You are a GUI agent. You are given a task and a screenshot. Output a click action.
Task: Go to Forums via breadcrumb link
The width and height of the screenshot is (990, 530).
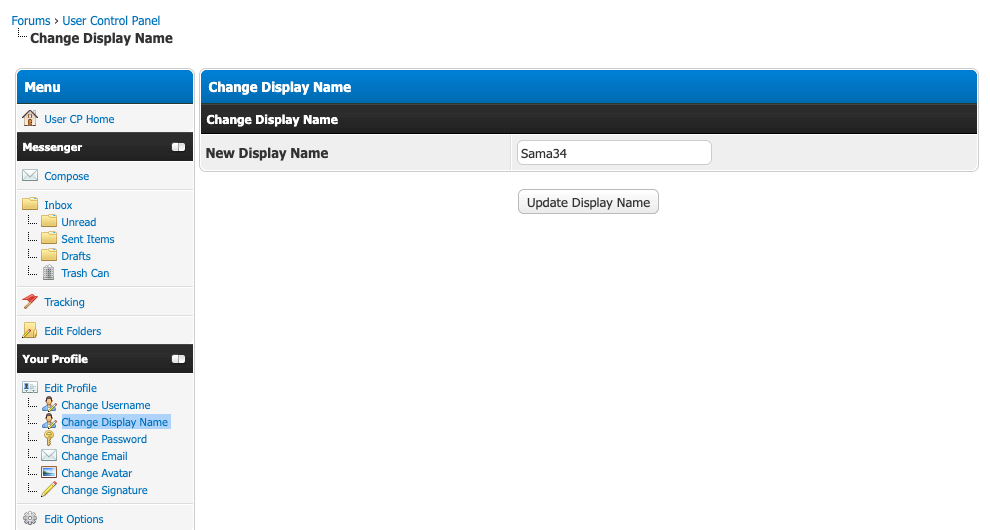[31, 20]
